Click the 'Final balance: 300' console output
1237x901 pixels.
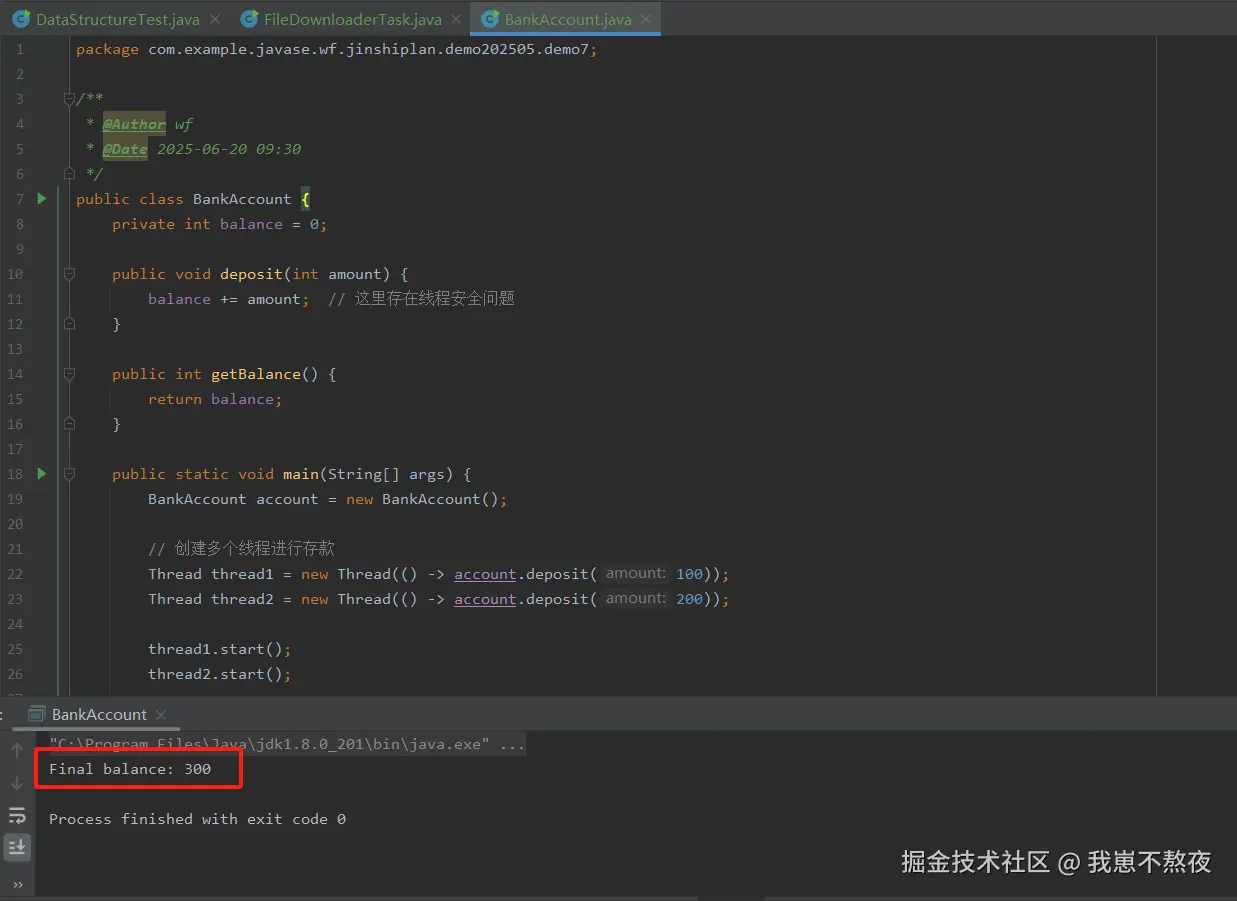coord(130,769)
